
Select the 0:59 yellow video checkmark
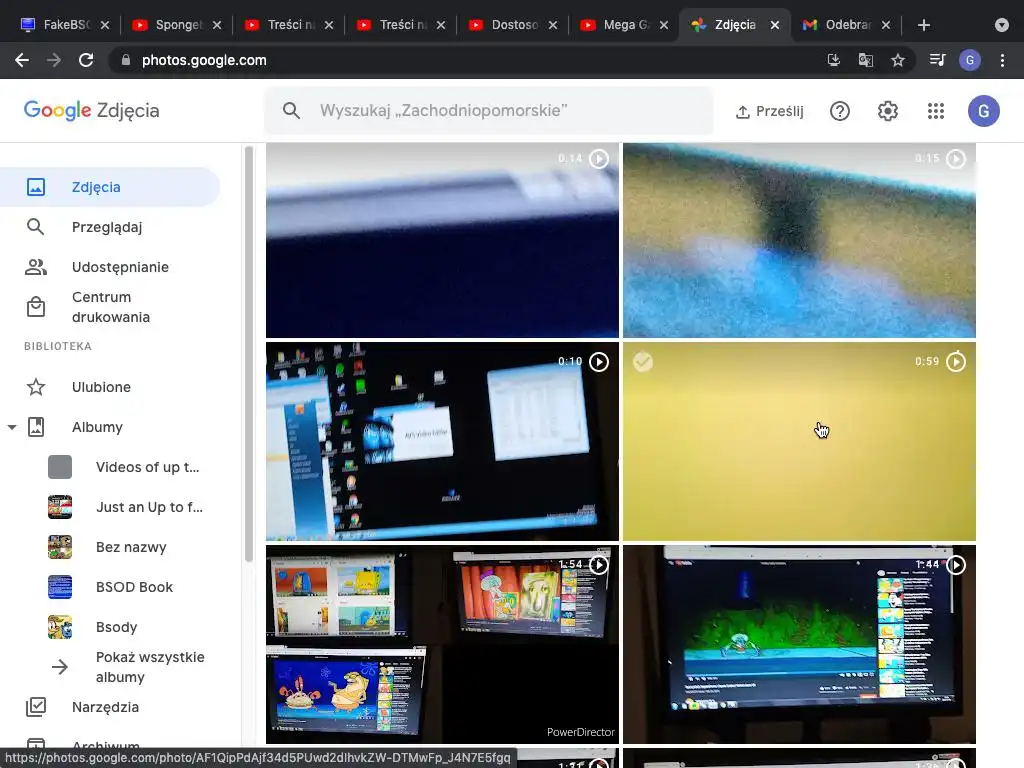[x=643, y=362]
